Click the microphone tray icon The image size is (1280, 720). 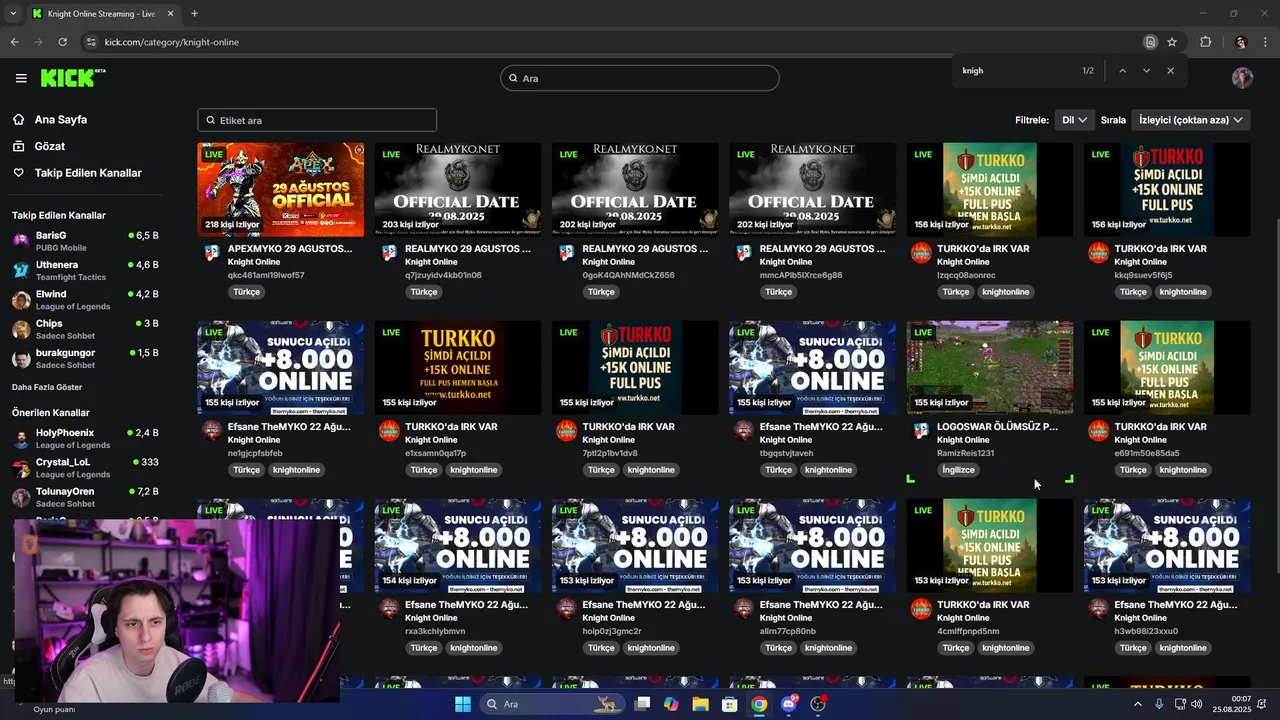click(1160, 704)
